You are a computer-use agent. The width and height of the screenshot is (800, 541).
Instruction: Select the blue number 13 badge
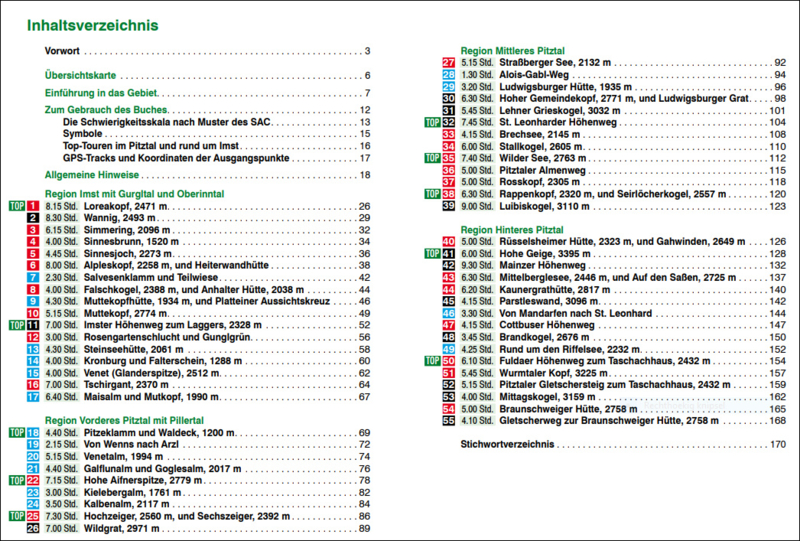(x=33, y=349)
